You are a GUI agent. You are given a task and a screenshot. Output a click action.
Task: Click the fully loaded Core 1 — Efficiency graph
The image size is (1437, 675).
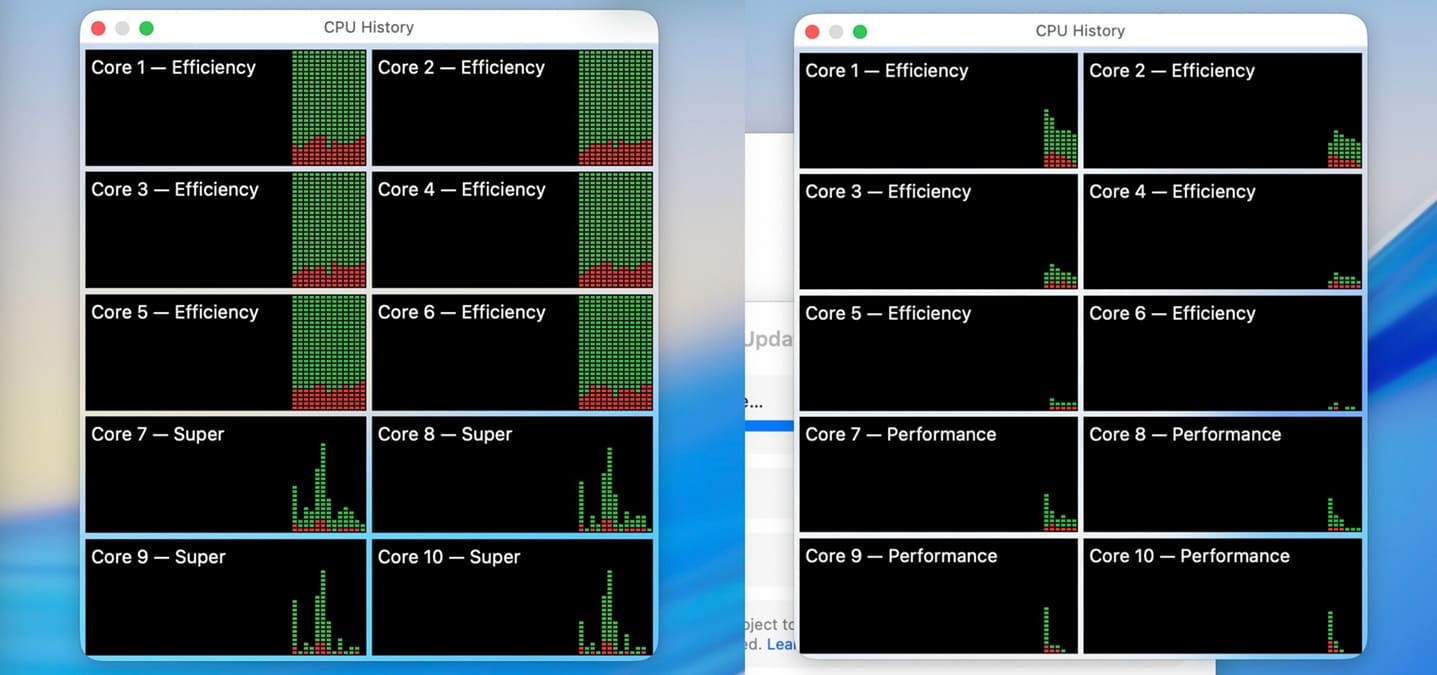click(226, 108)
